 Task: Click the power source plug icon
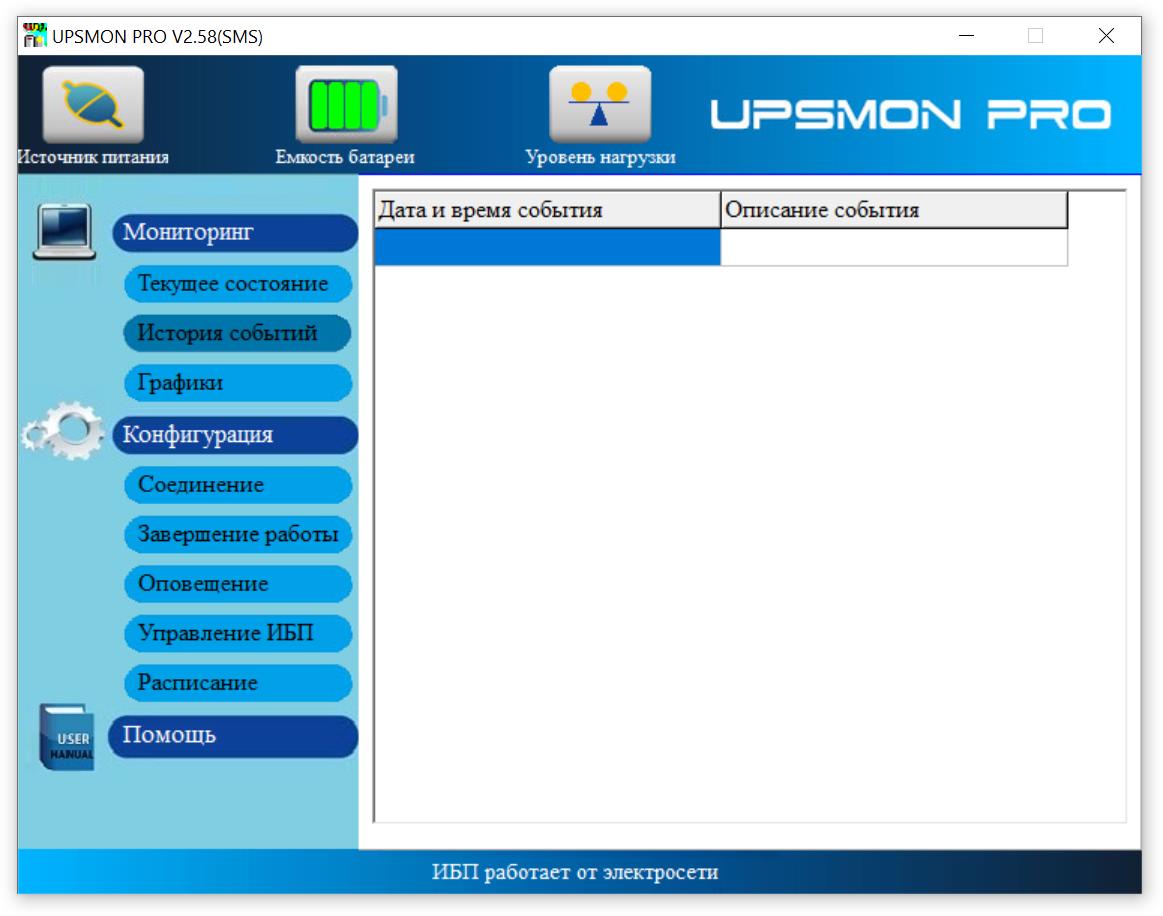[93, 105]
